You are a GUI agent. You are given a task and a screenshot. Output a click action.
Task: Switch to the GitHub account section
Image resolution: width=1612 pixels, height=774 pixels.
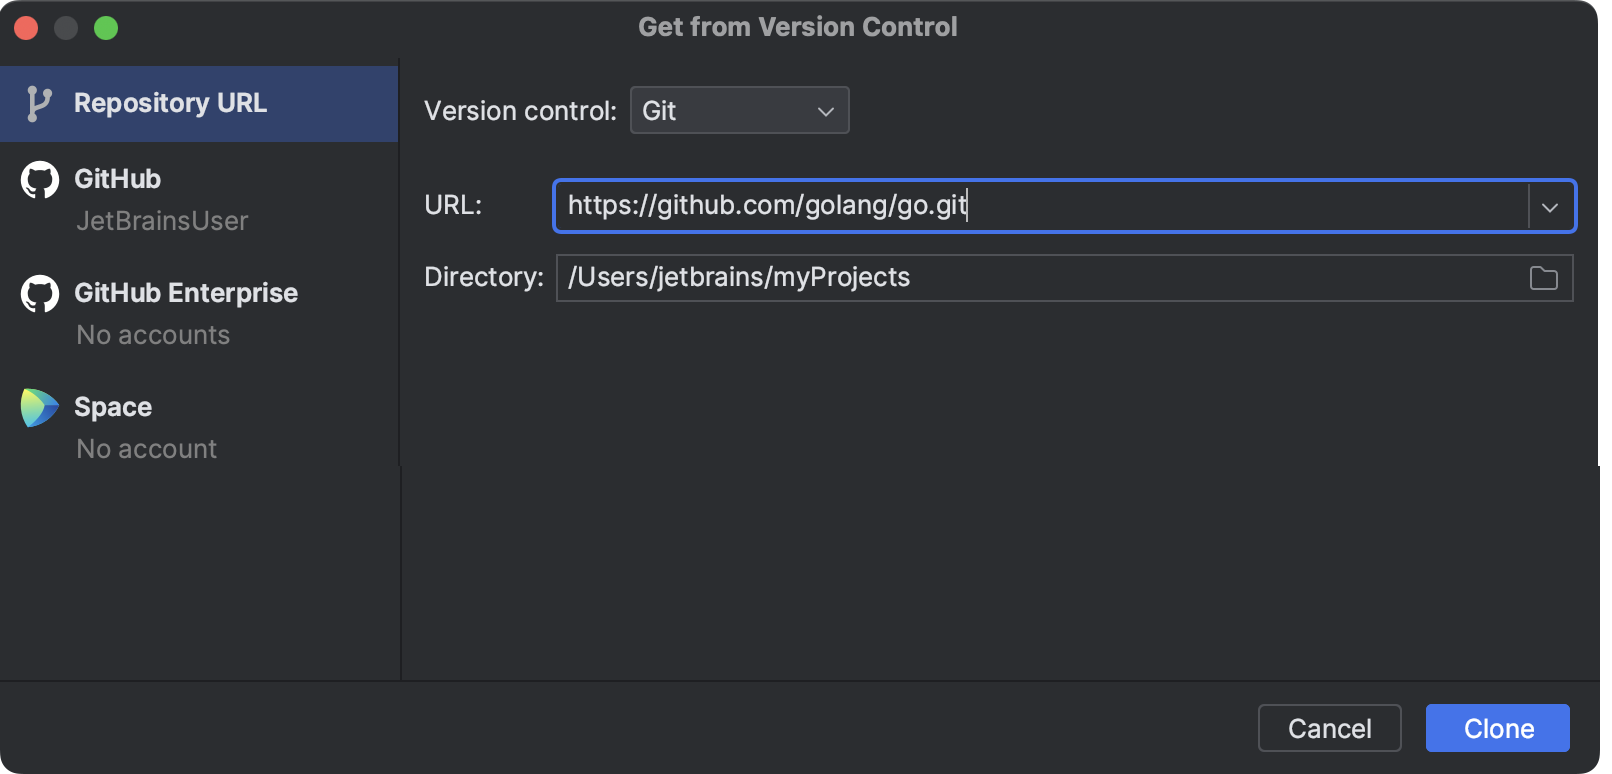click(117, 178)
